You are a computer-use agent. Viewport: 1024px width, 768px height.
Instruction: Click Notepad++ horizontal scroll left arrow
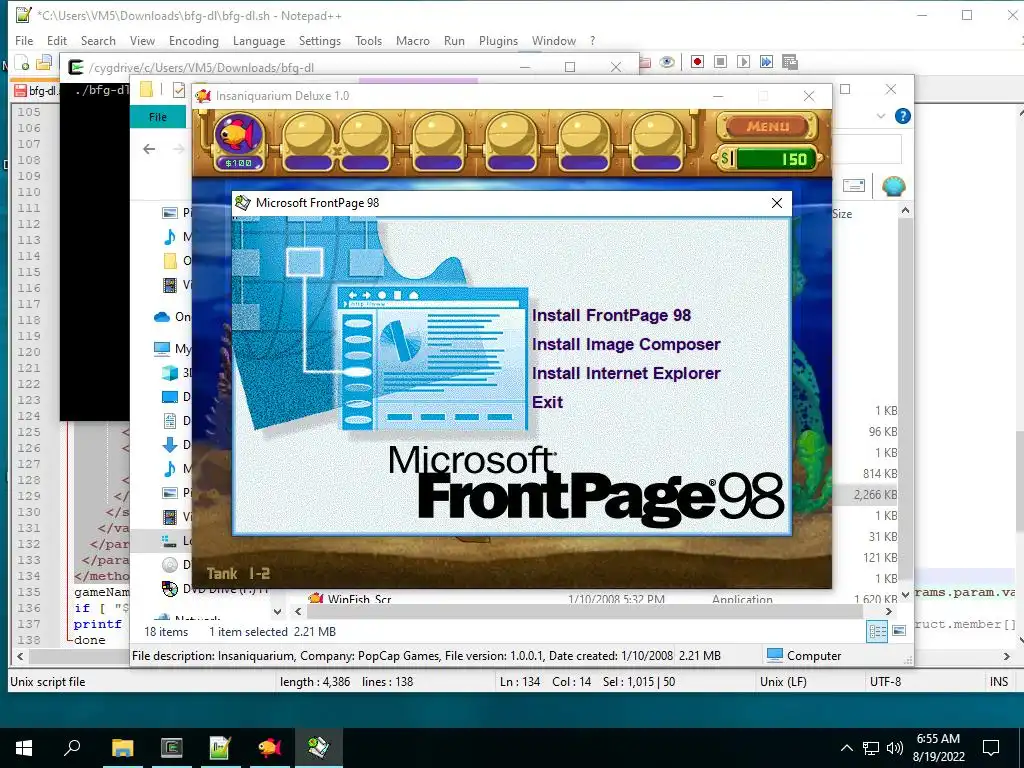(x=20, y=656)
